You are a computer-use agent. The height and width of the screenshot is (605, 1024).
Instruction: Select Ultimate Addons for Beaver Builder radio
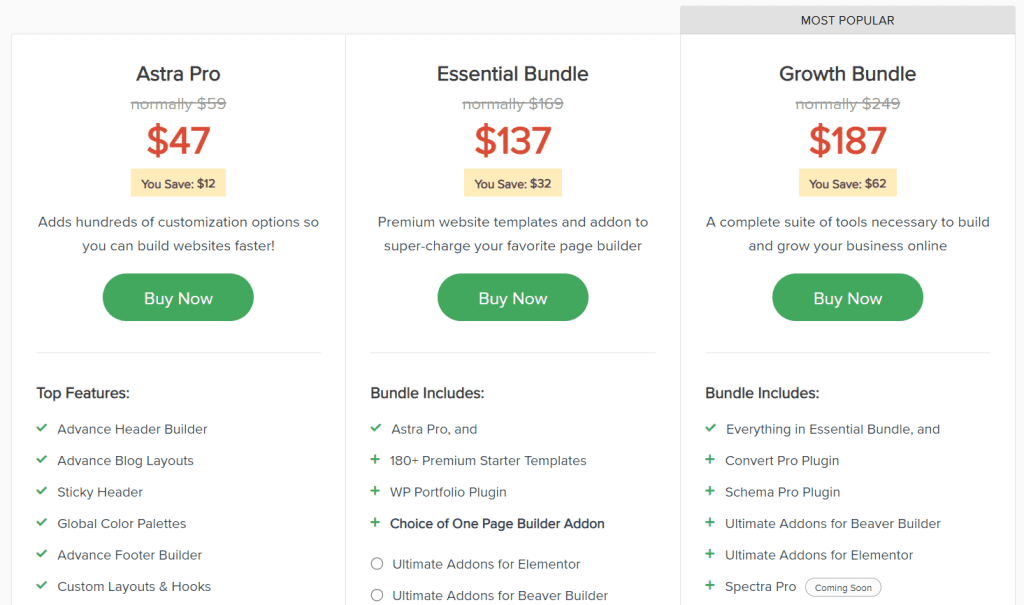click(x=377, y=595)
